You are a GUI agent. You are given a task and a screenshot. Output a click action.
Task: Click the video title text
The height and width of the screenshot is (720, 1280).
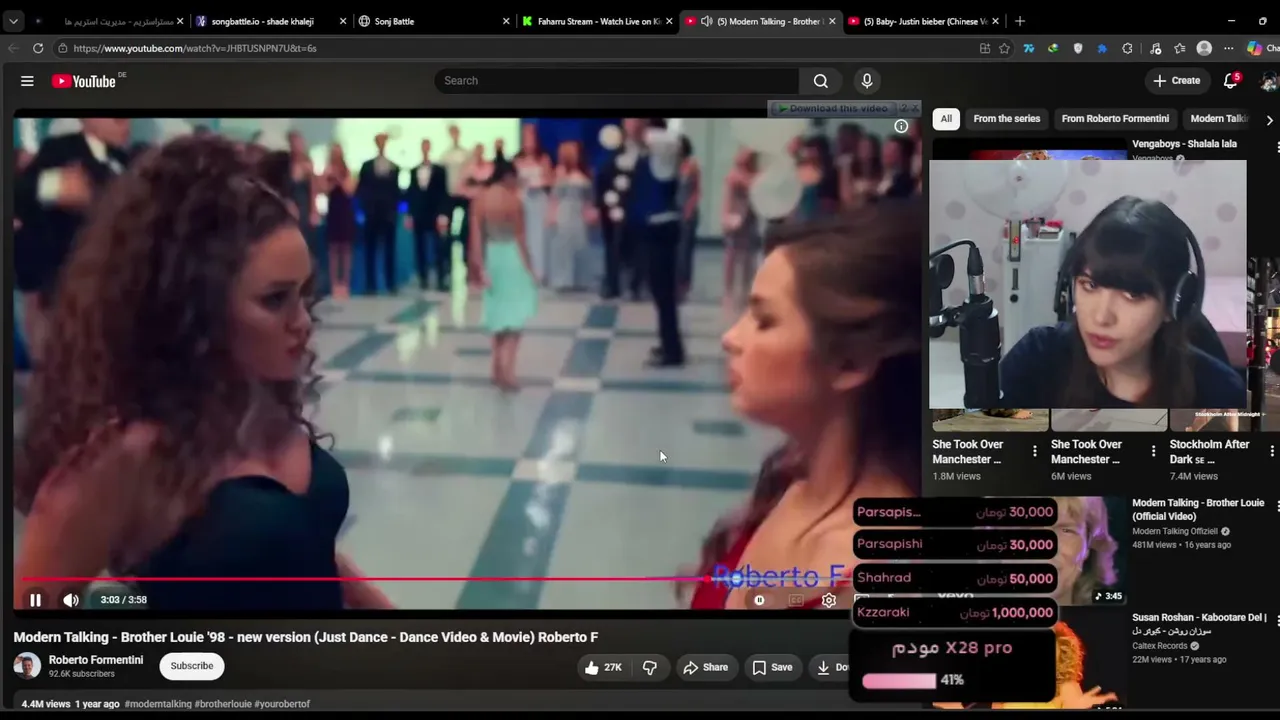click(306, 637)
